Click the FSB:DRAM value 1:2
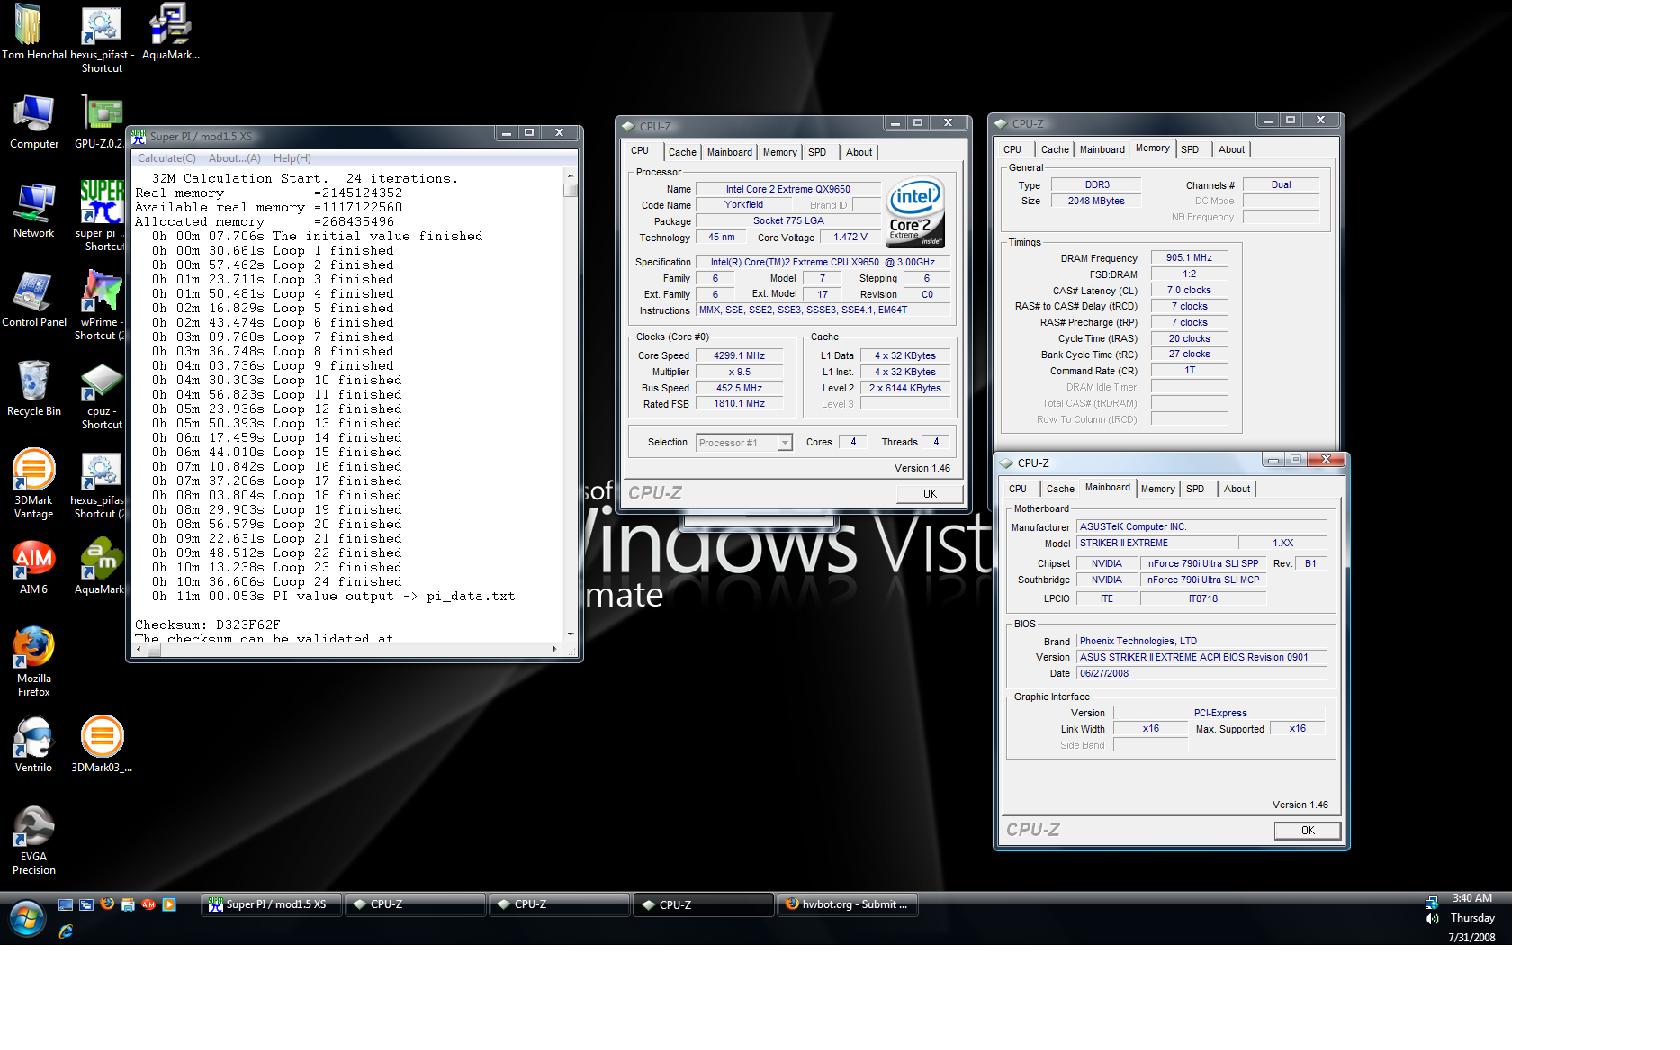This screenshot has height=1050, width=1680. pos(1189,274)
